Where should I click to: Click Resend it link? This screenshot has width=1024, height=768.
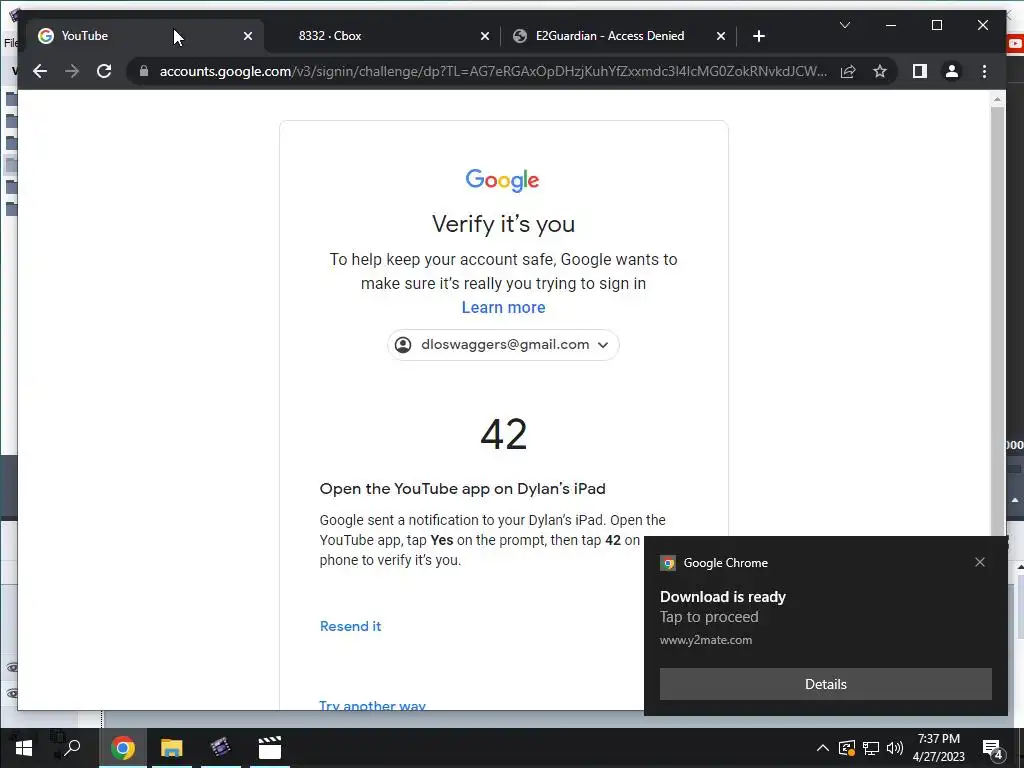pyautogui.click(x=351, y=626)
